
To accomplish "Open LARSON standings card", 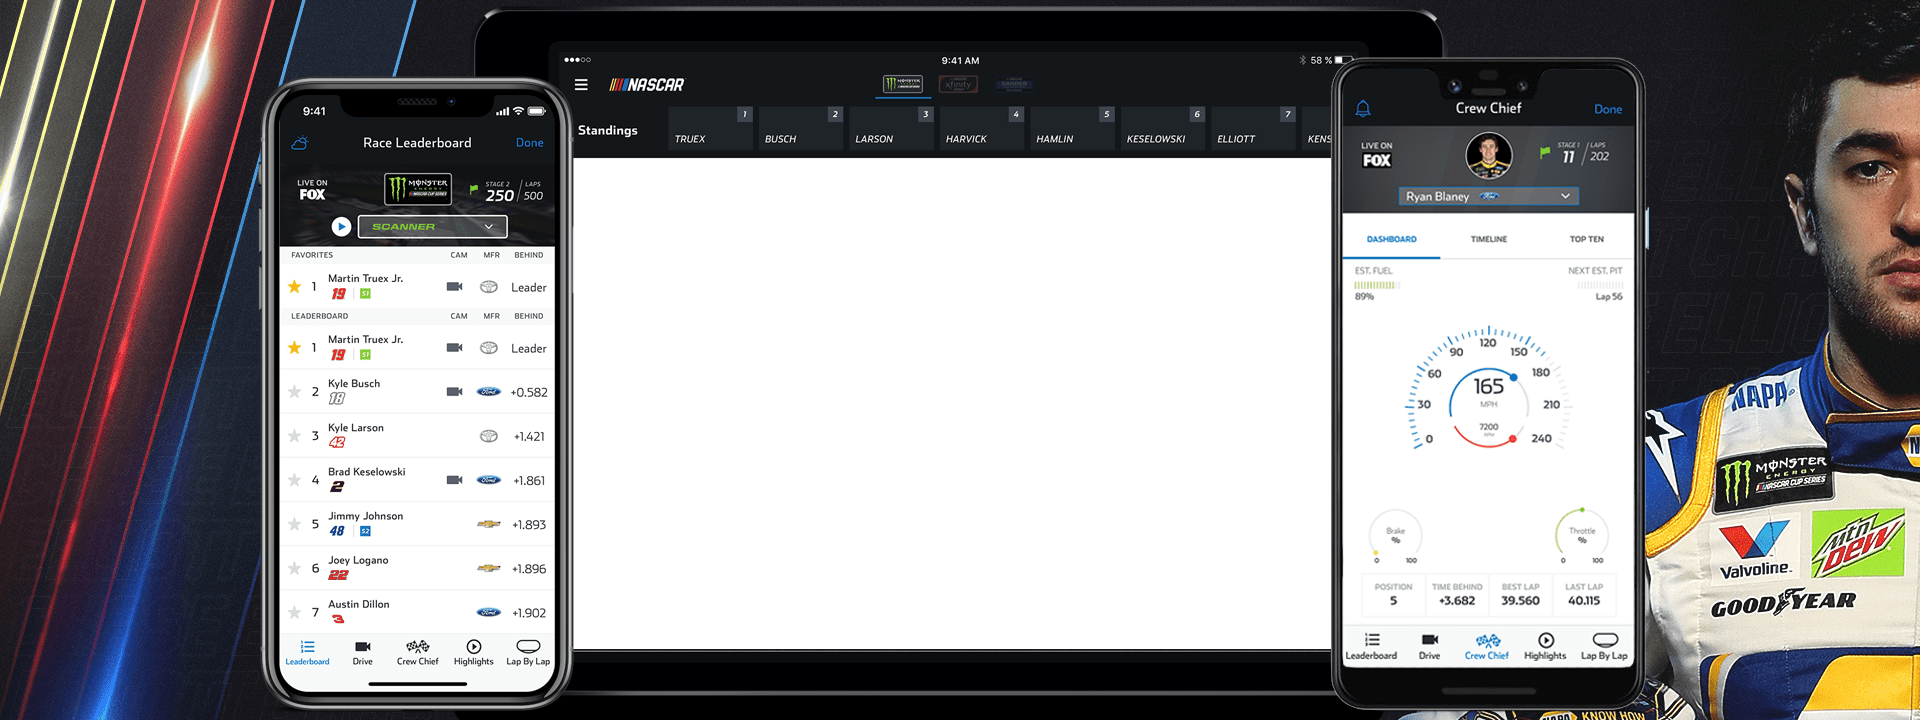I will [x=891, y=128].
